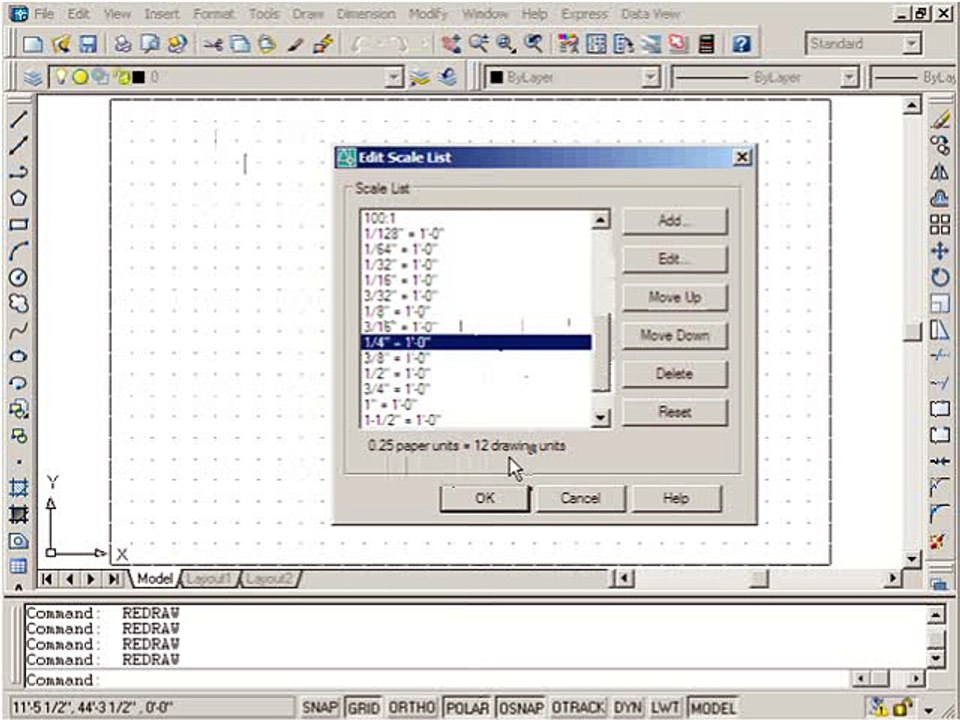This screenshot has width=960, height=720.
Task: Select the Move tool
Action: click(940, 251)
